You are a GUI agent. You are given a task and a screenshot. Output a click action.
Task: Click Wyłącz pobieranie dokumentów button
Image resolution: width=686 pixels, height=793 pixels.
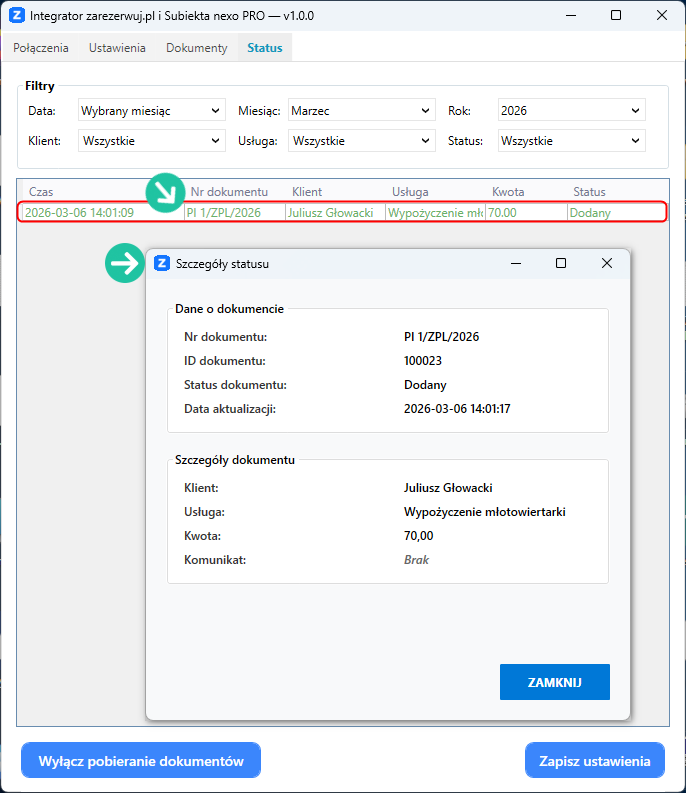tap(141, 761)
